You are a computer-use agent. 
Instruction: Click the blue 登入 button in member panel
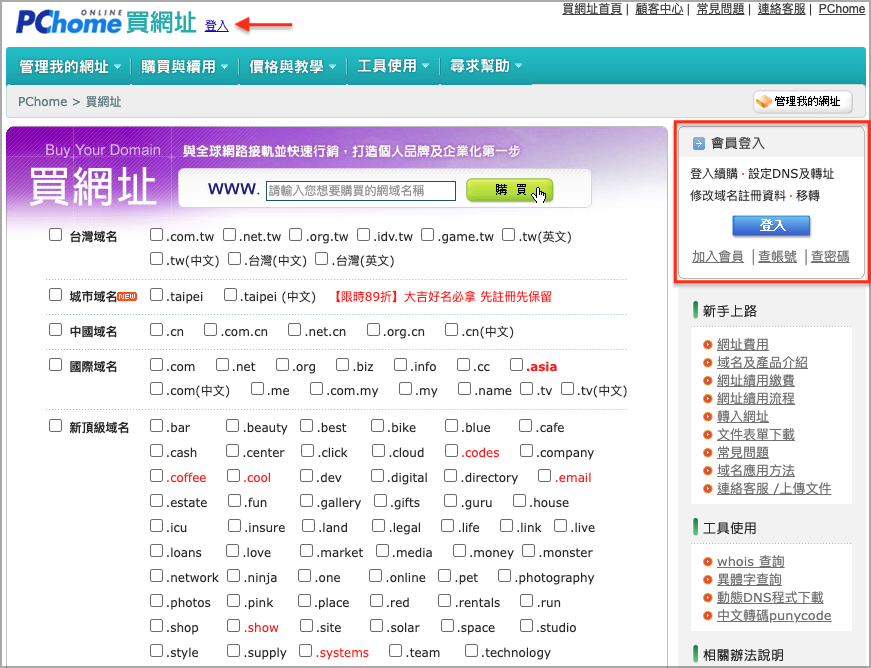(x=771, y=225)
